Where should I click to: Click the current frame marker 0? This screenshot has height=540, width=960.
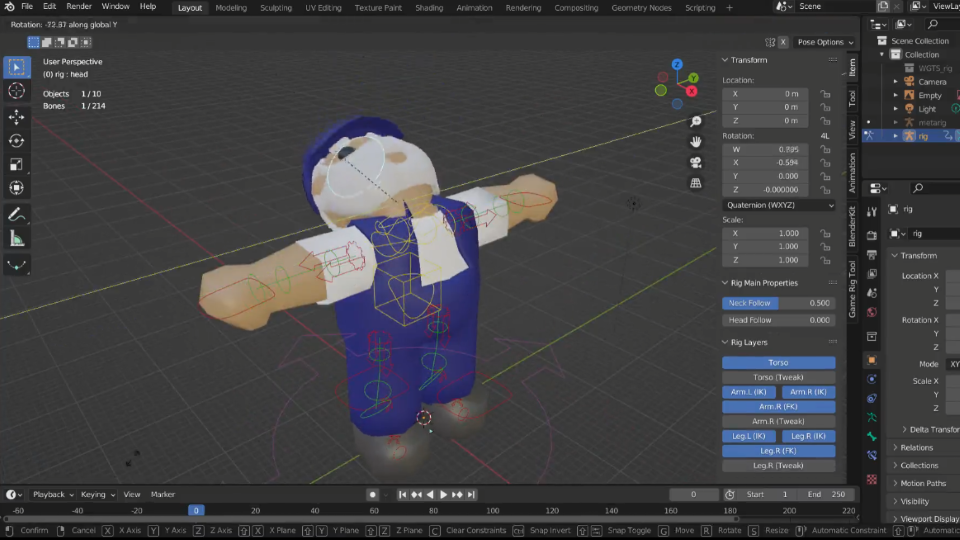coord(196,511)
